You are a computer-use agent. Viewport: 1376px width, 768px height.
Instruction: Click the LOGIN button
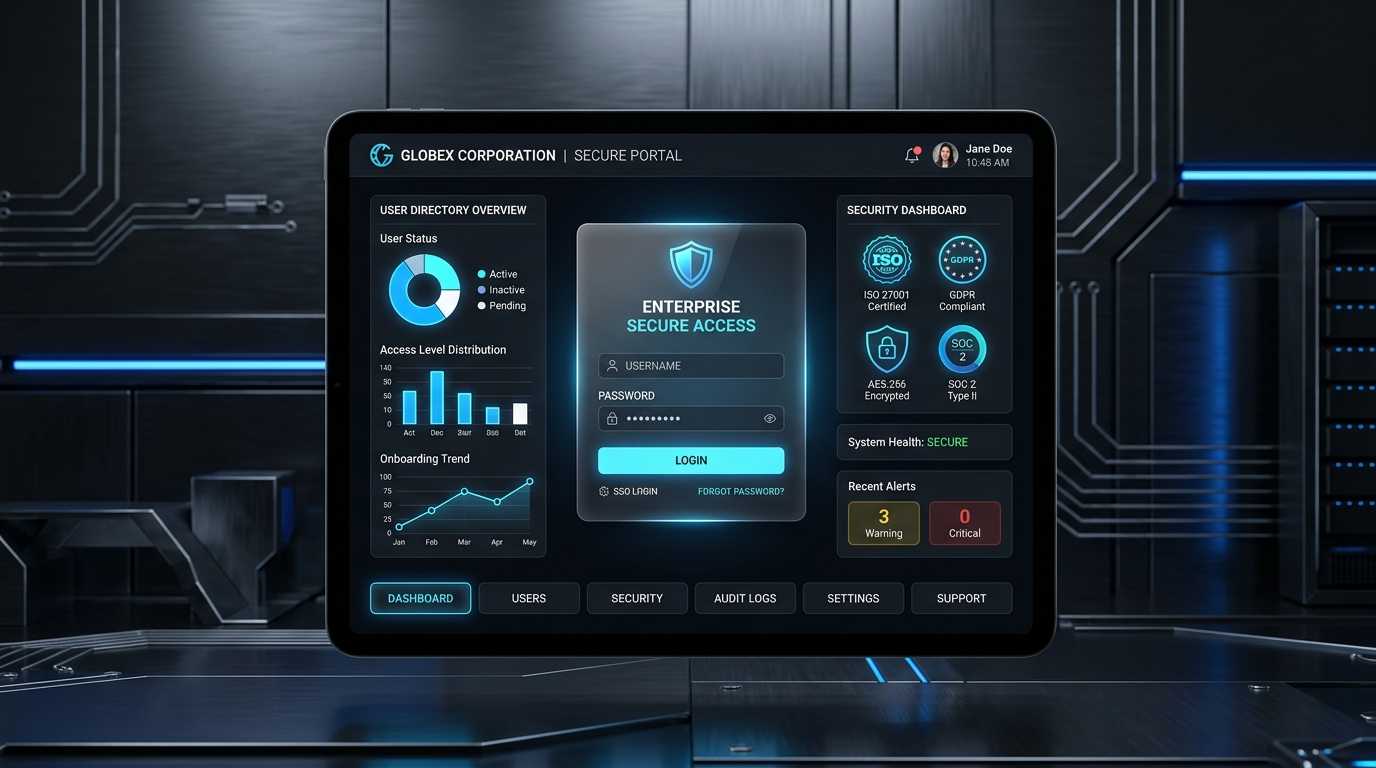691,460
